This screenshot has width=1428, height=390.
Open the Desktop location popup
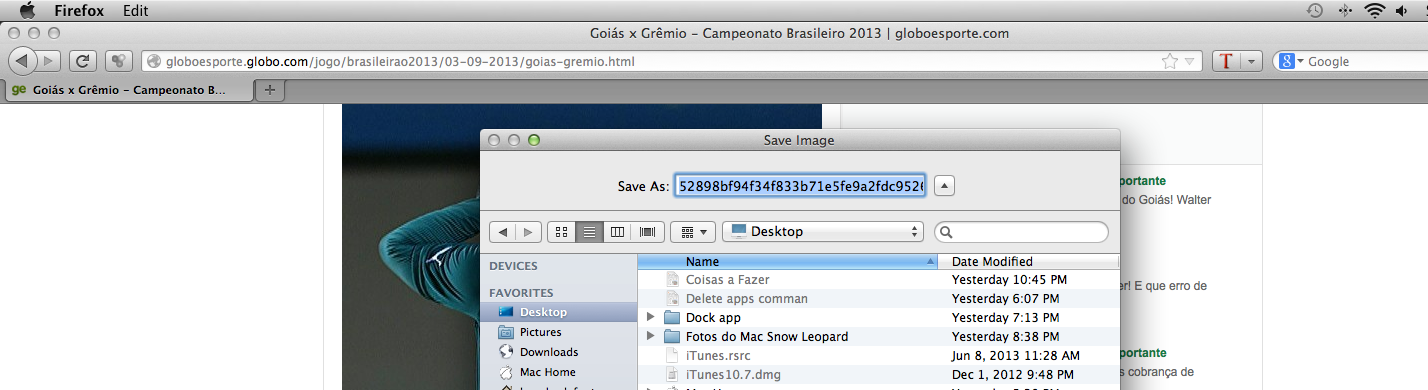tap(822, 231)
